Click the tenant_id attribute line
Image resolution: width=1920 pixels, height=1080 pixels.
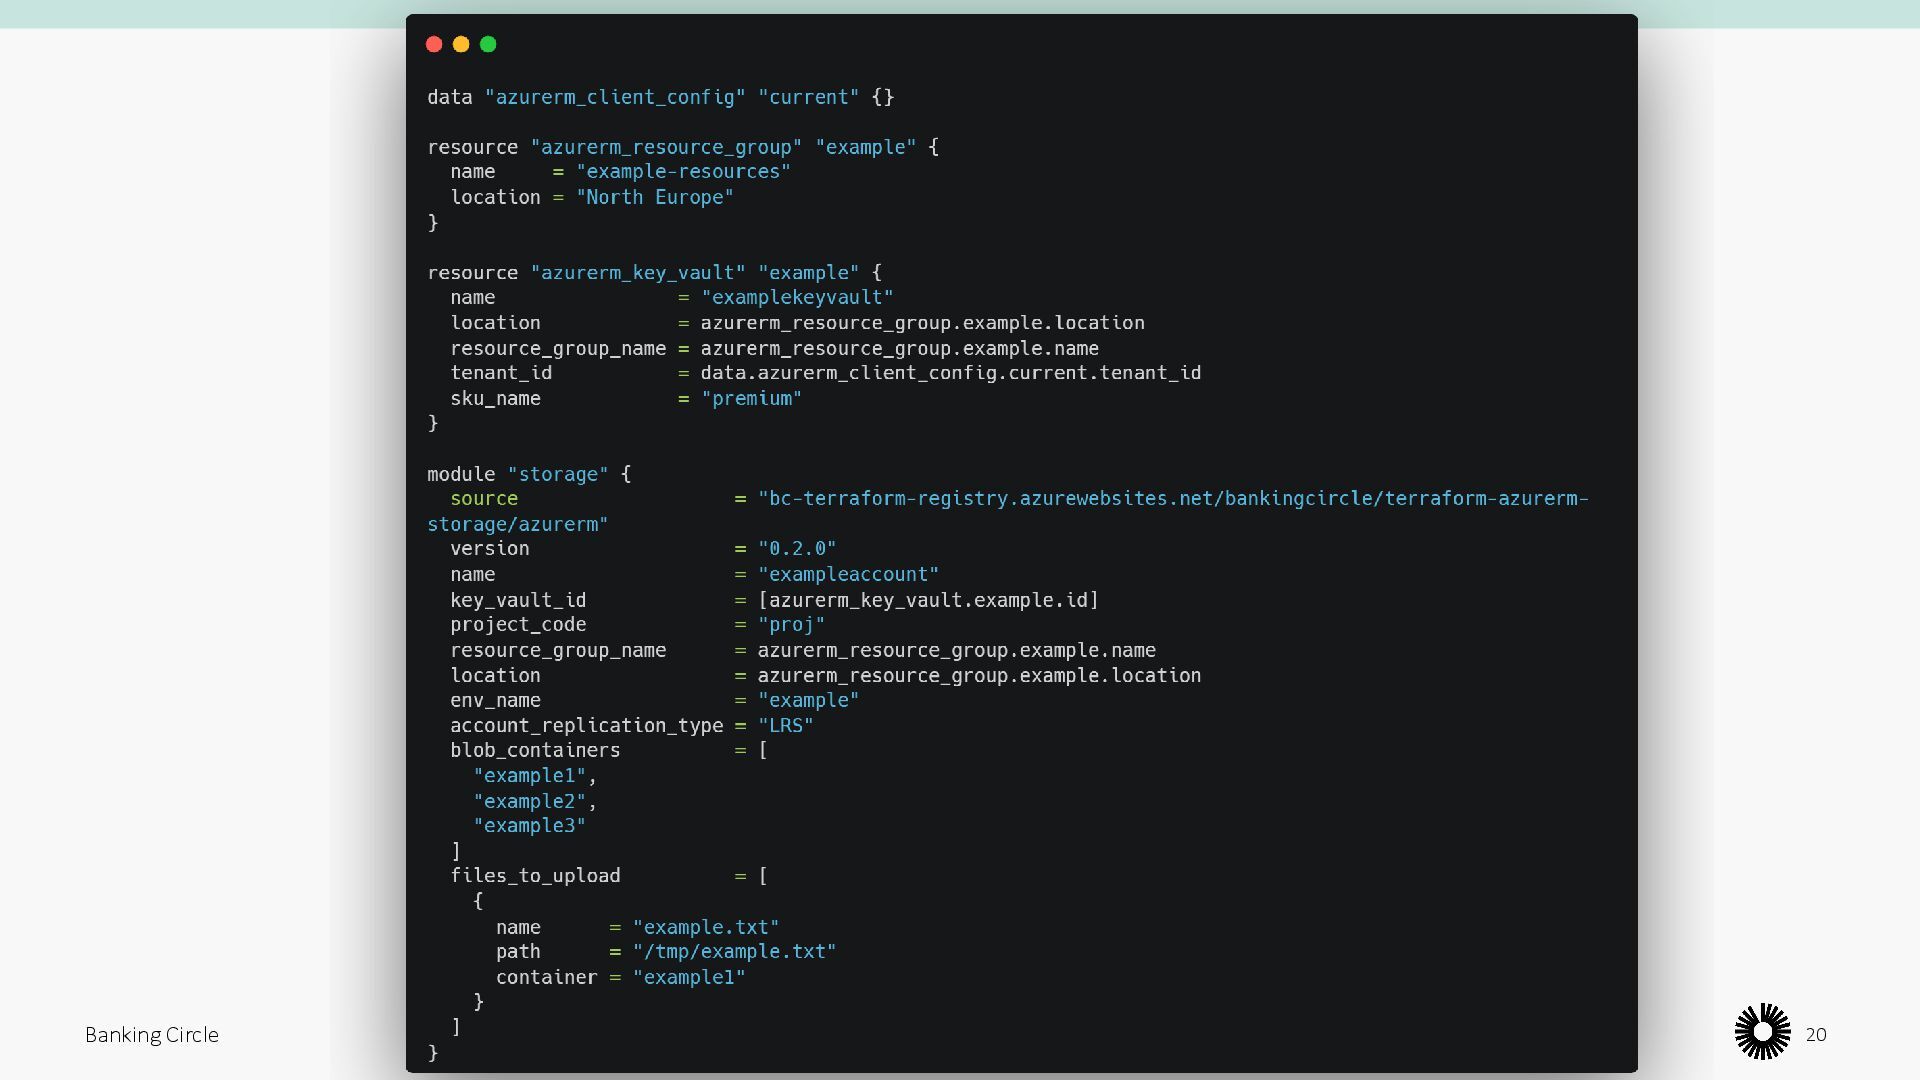coord(501,373)
